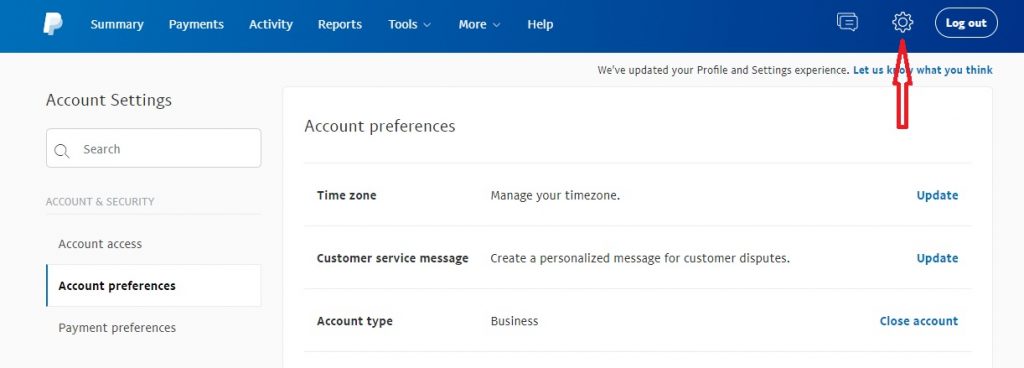Follow the 'Let us know what you think' link
The height and width of the screenshot is (368, 1024).
click(x=922, y=70)
